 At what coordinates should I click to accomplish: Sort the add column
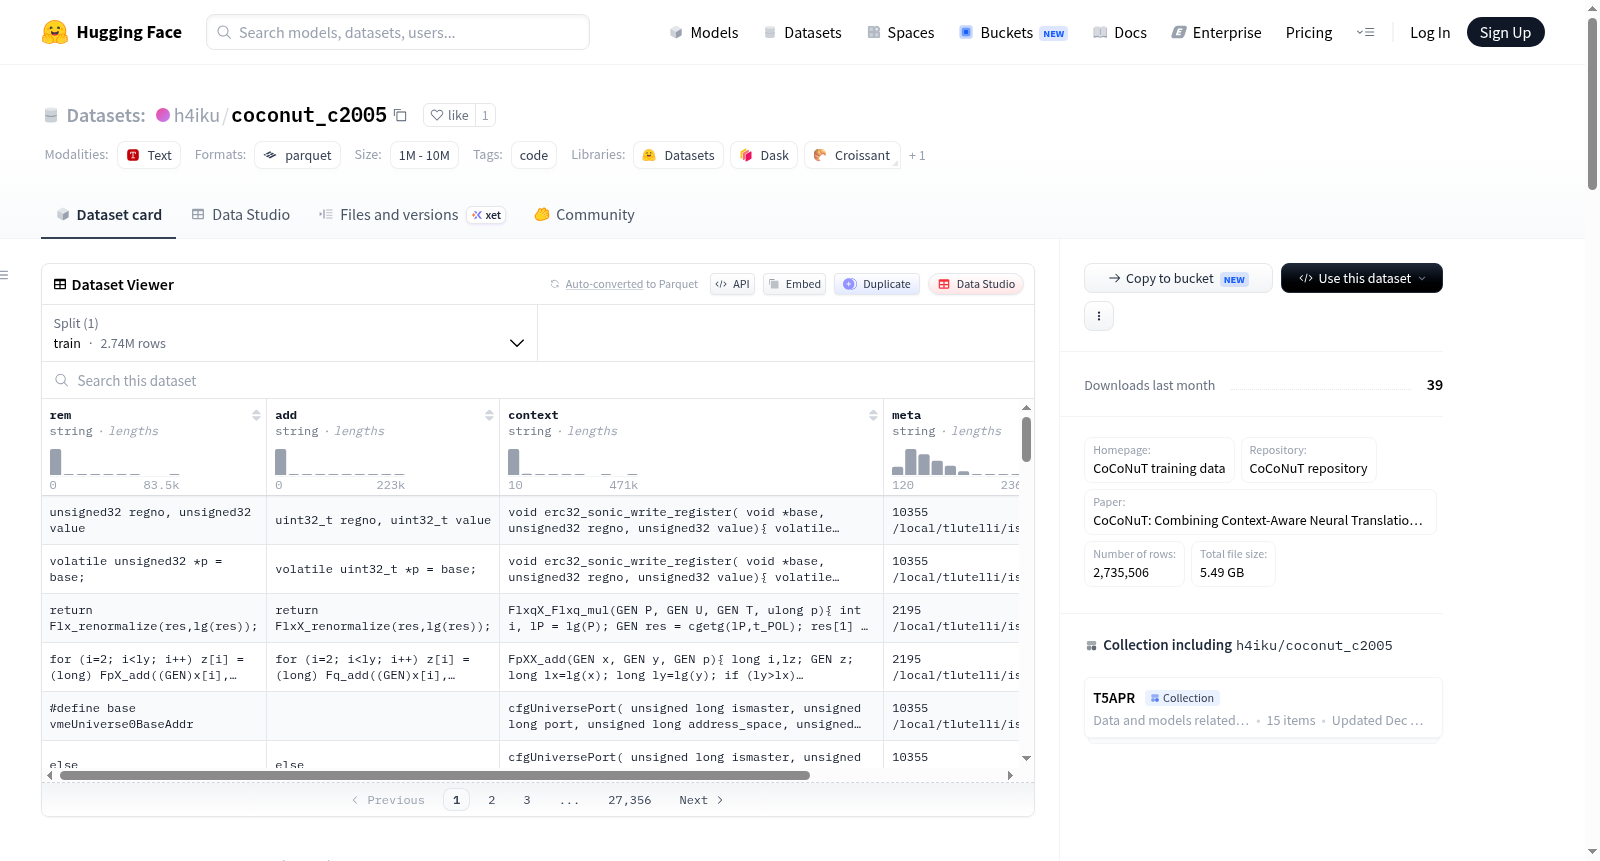pyautogui.click(x=489, y=415)
